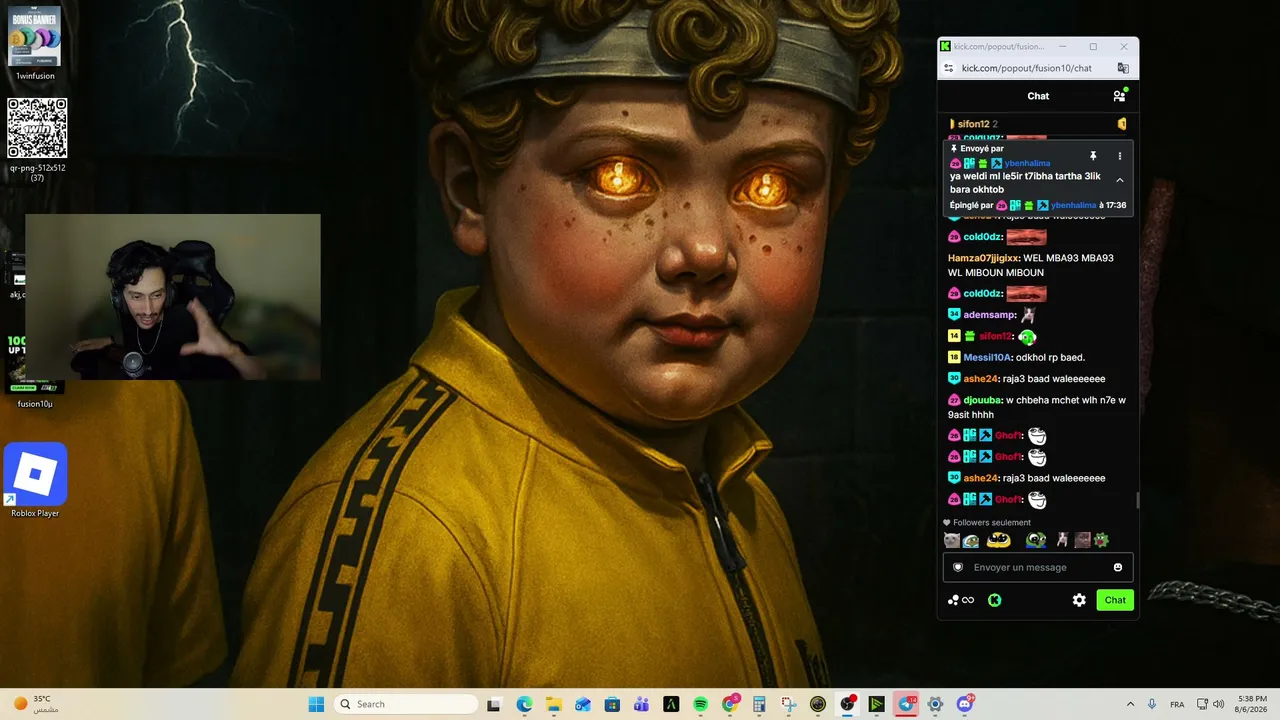This screenshot has width=1280, height=720.
Task: Insert the gray cat emote
Action: pos(952,540)
